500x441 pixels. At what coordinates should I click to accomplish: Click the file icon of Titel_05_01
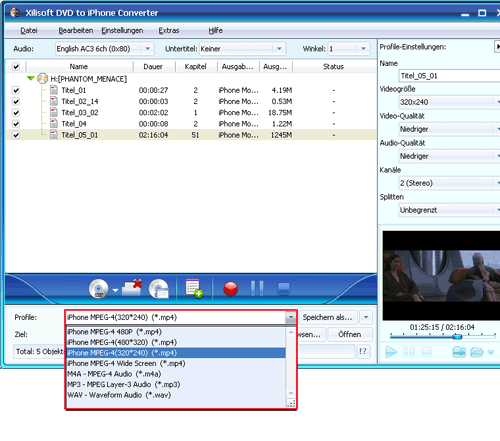pos(54,135)
